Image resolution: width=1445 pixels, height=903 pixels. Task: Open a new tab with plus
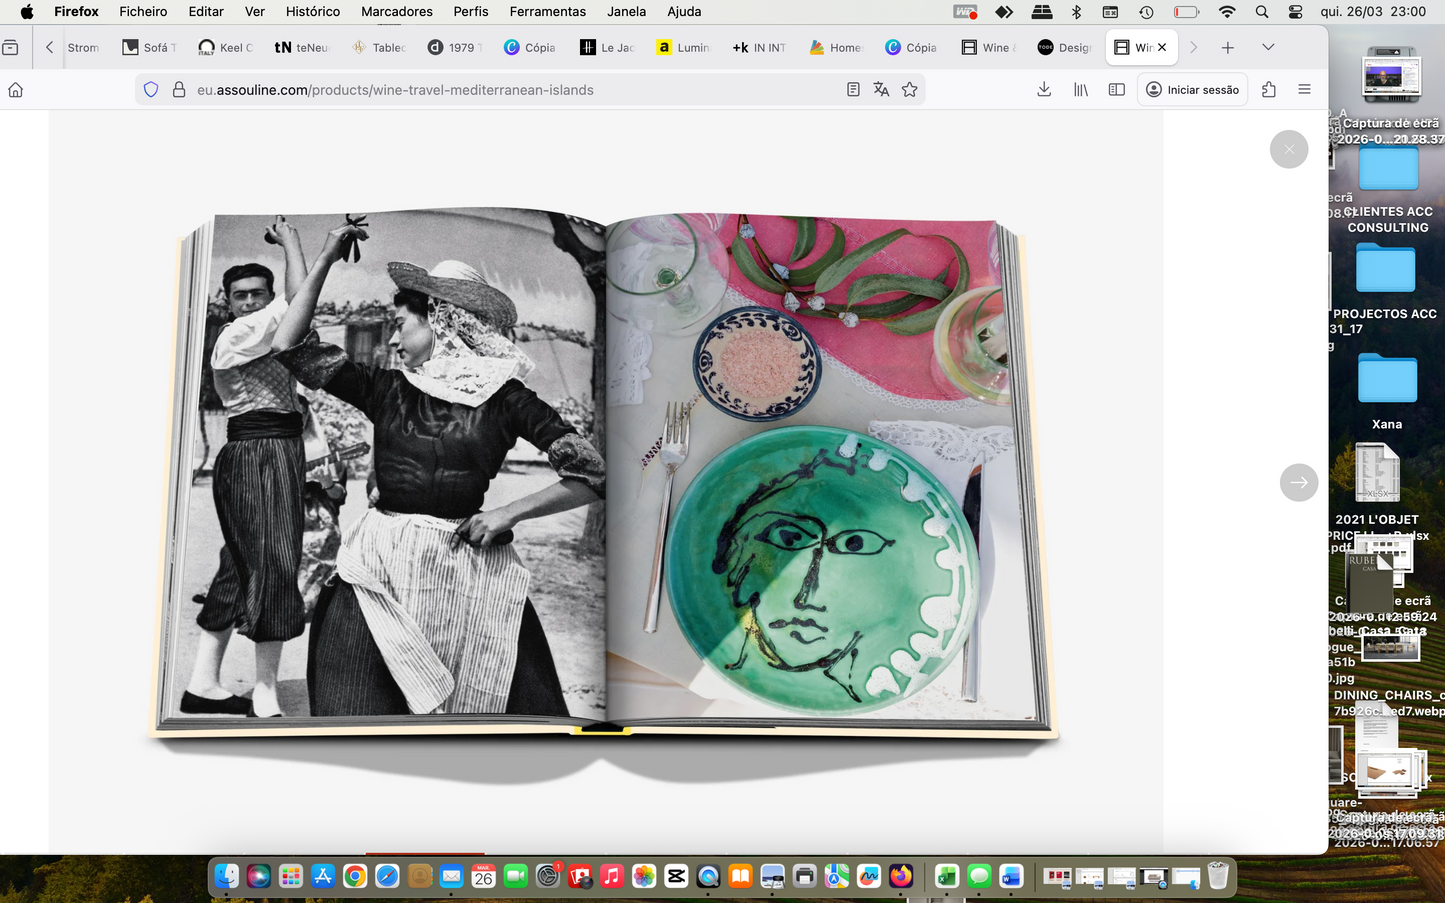click(x=1228, y=47)
